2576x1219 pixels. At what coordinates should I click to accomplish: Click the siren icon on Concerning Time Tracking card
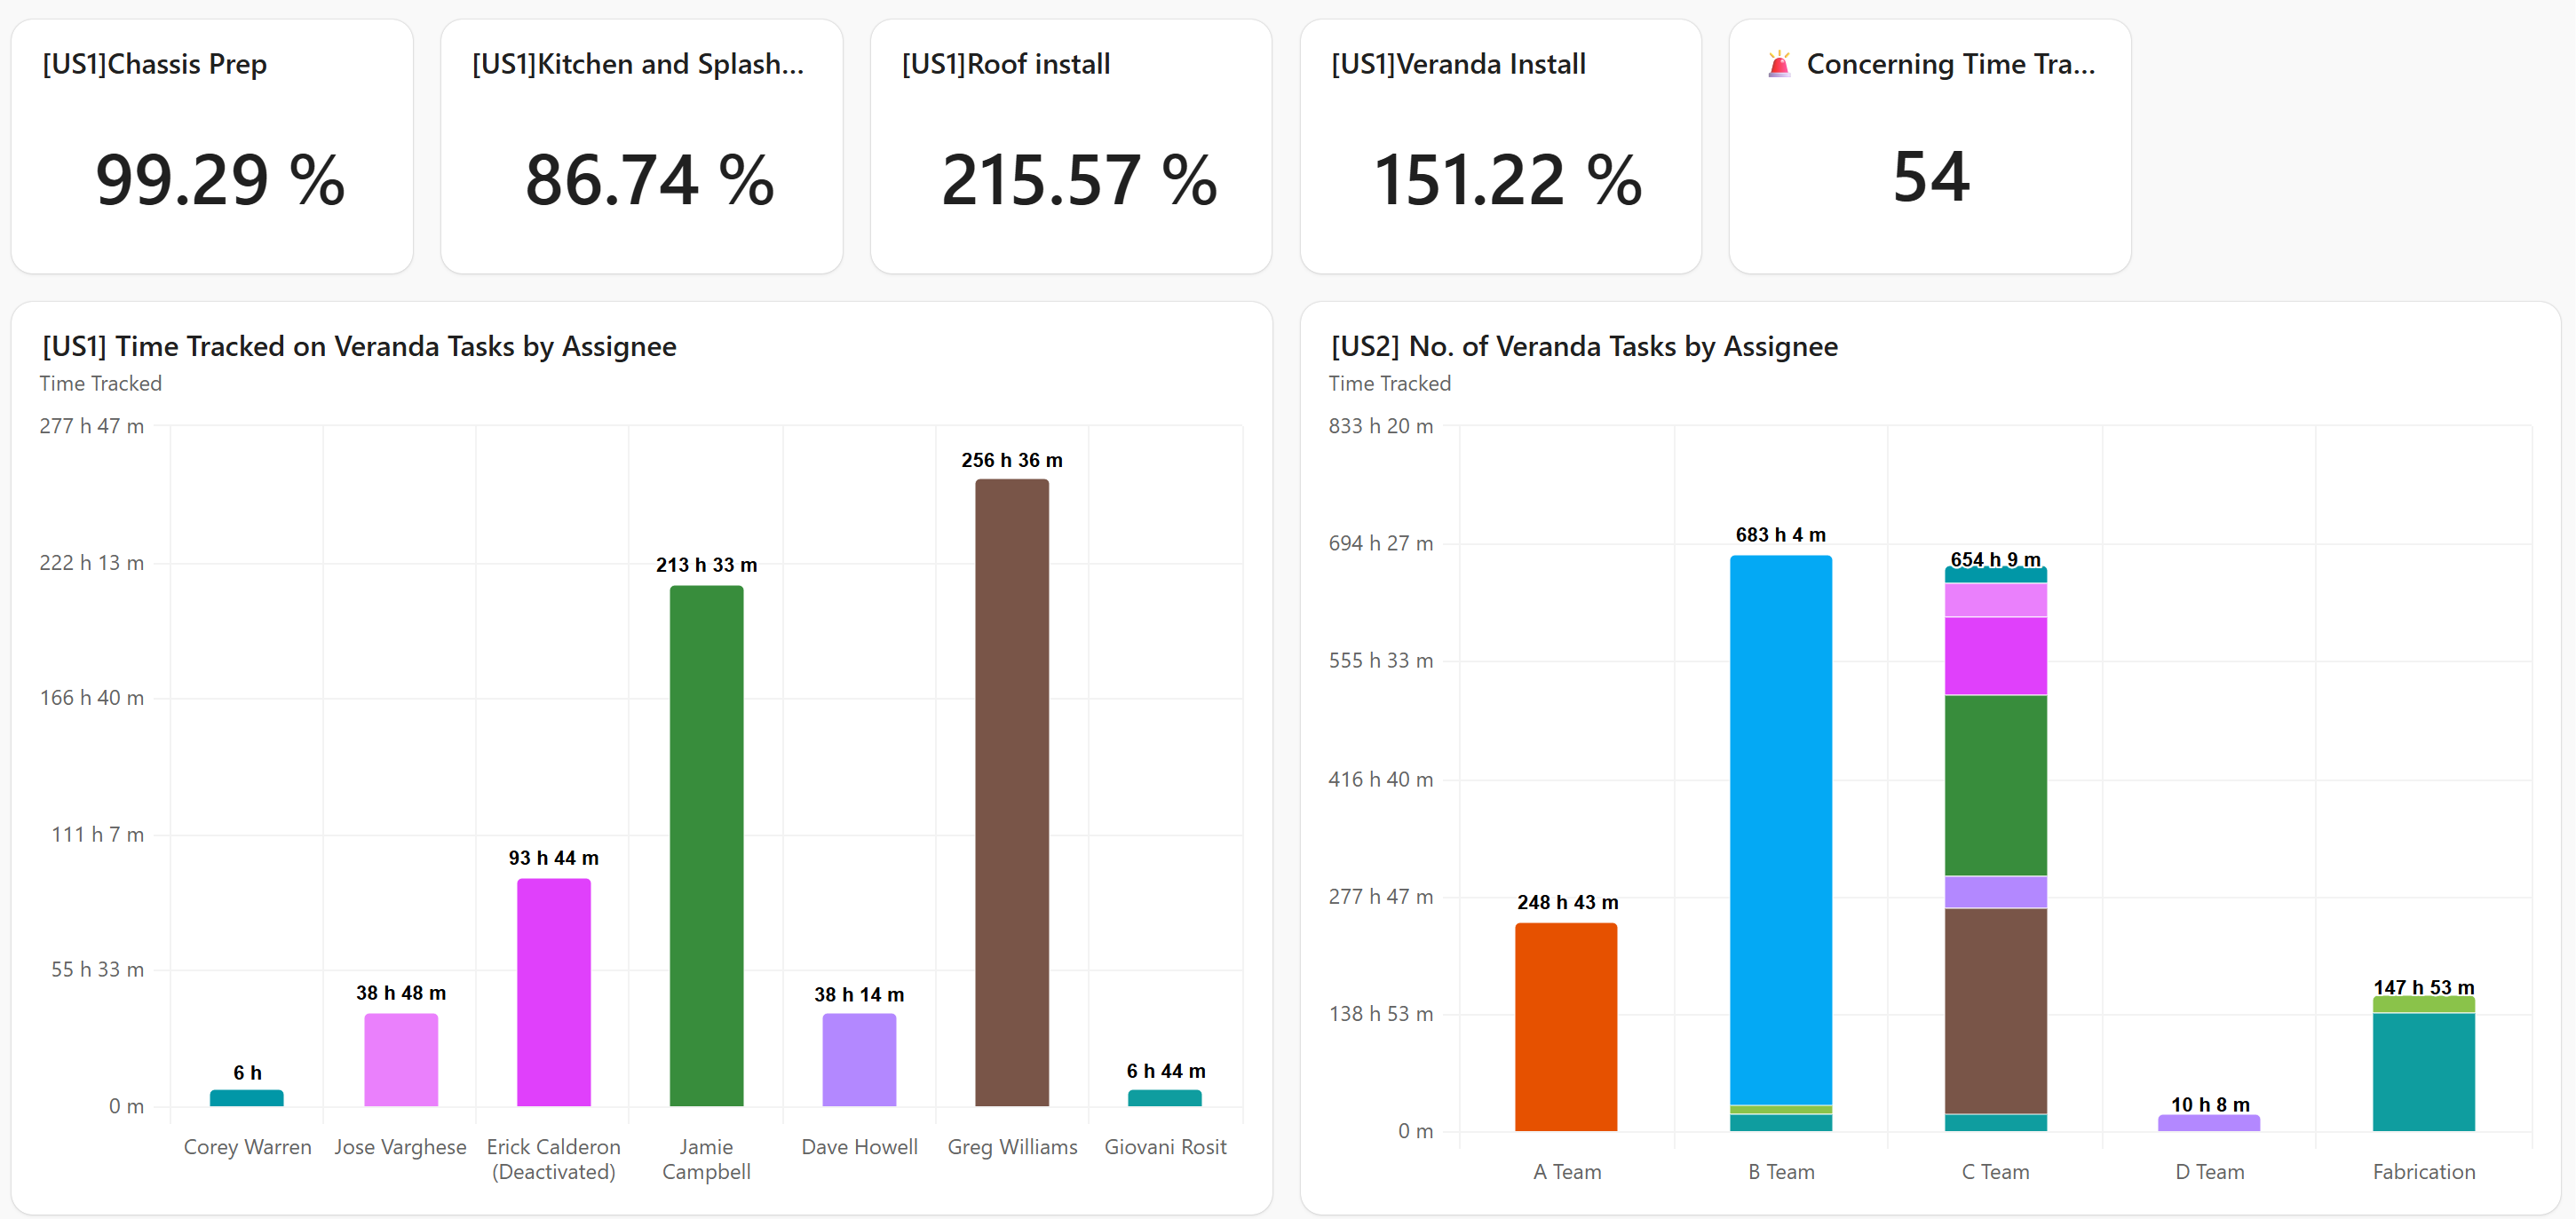click(1779, 63)
